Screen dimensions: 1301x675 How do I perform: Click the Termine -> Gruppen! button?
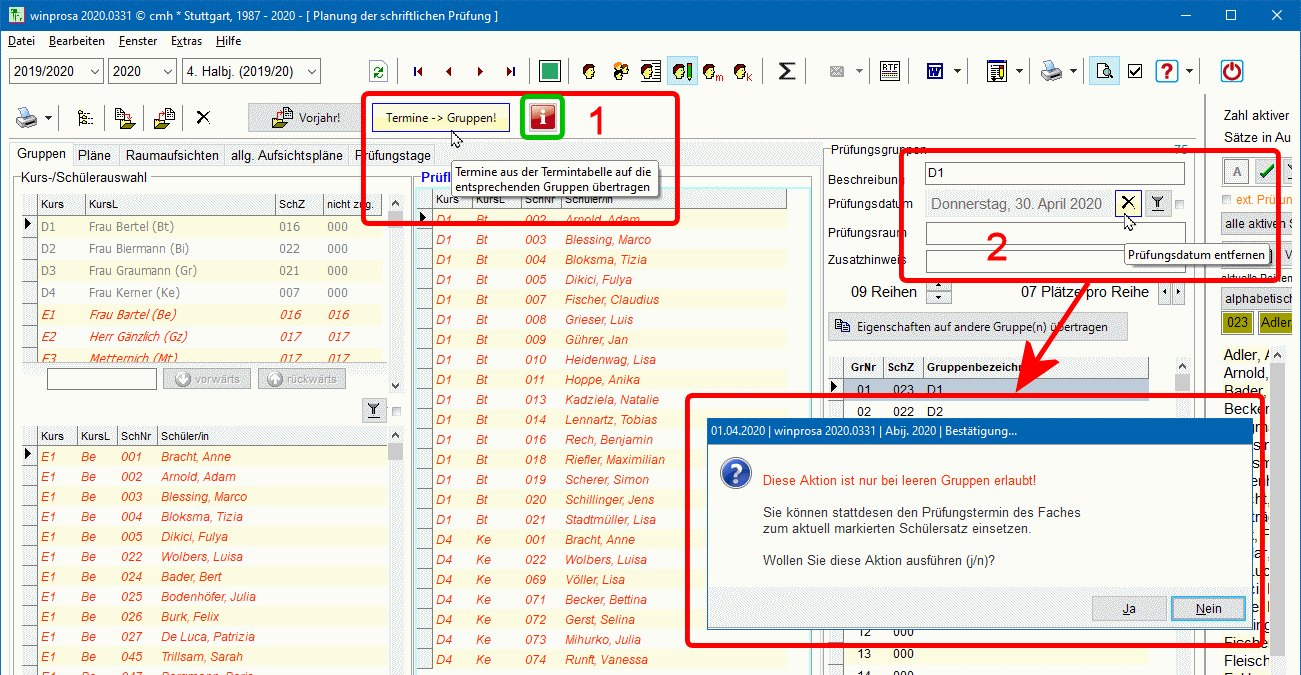coord(441,118)
